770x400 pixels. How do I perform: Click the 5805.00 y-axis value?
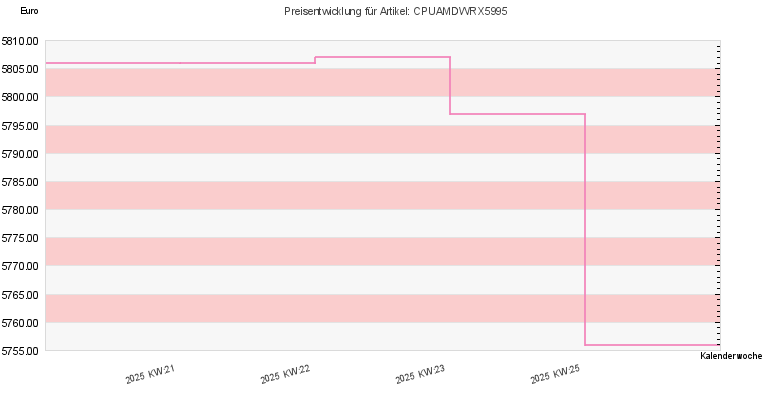(20, 69)
